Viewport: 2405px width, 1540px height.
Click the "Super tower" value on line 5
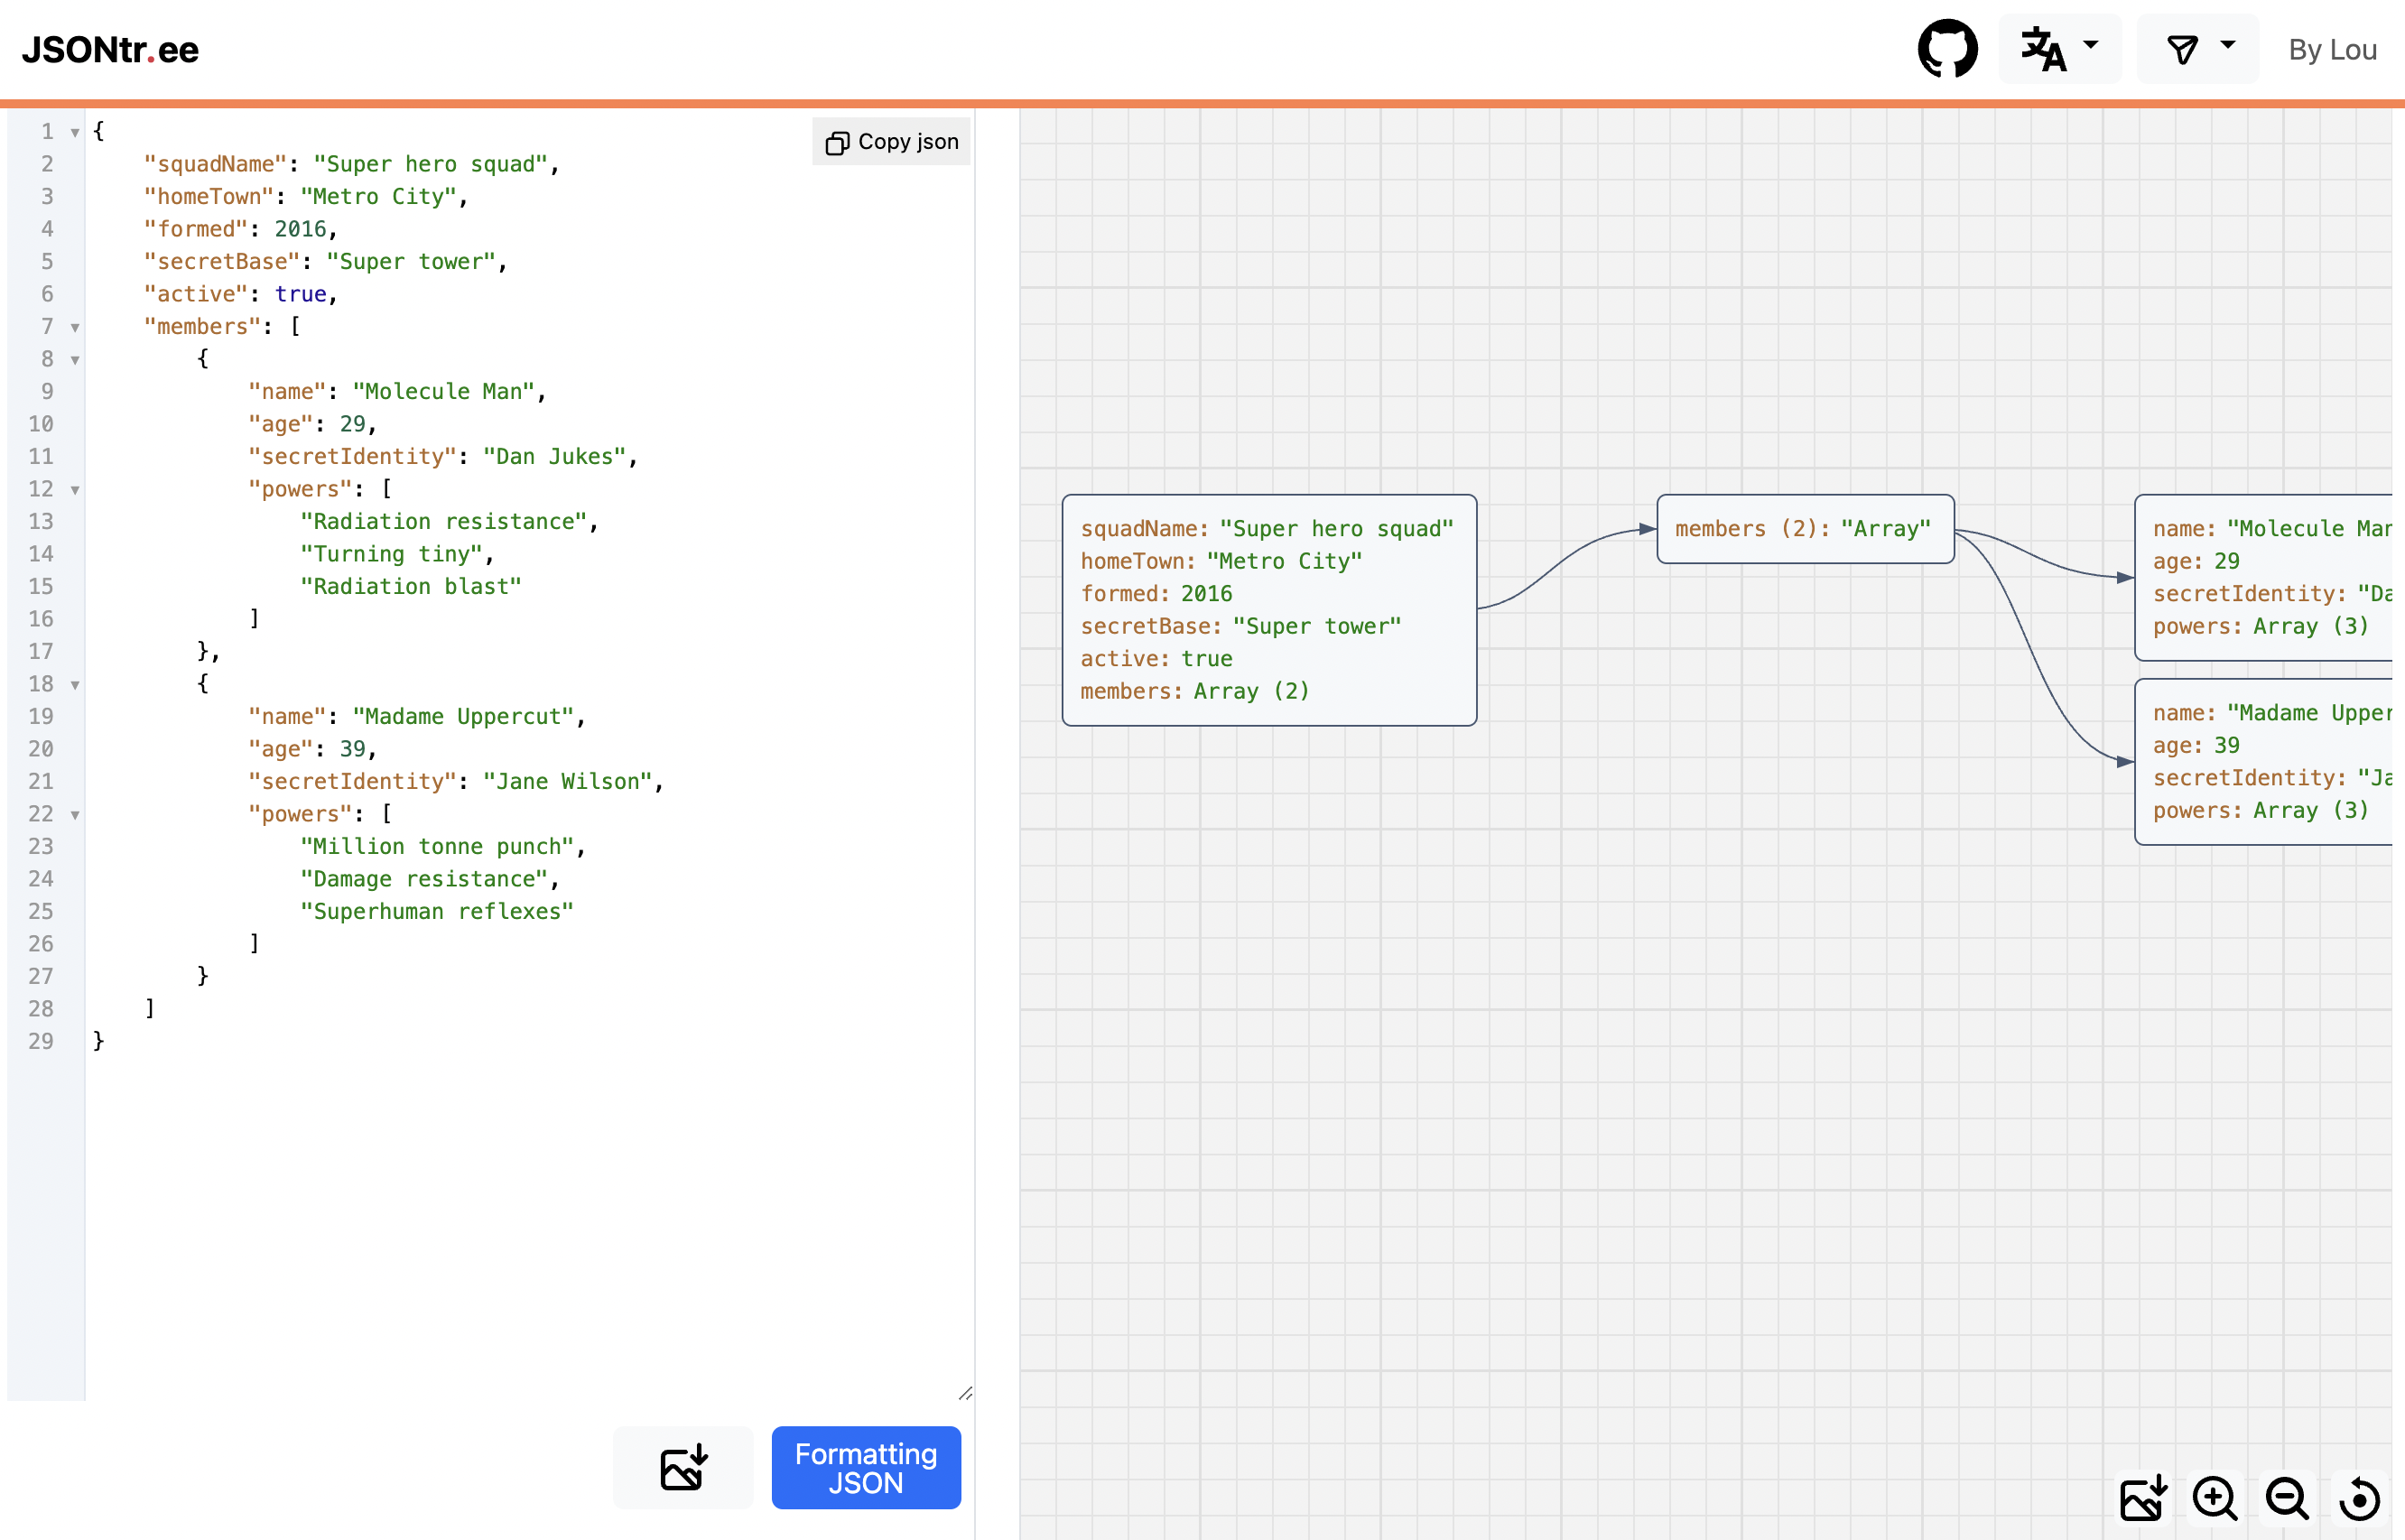coord(411,262)
